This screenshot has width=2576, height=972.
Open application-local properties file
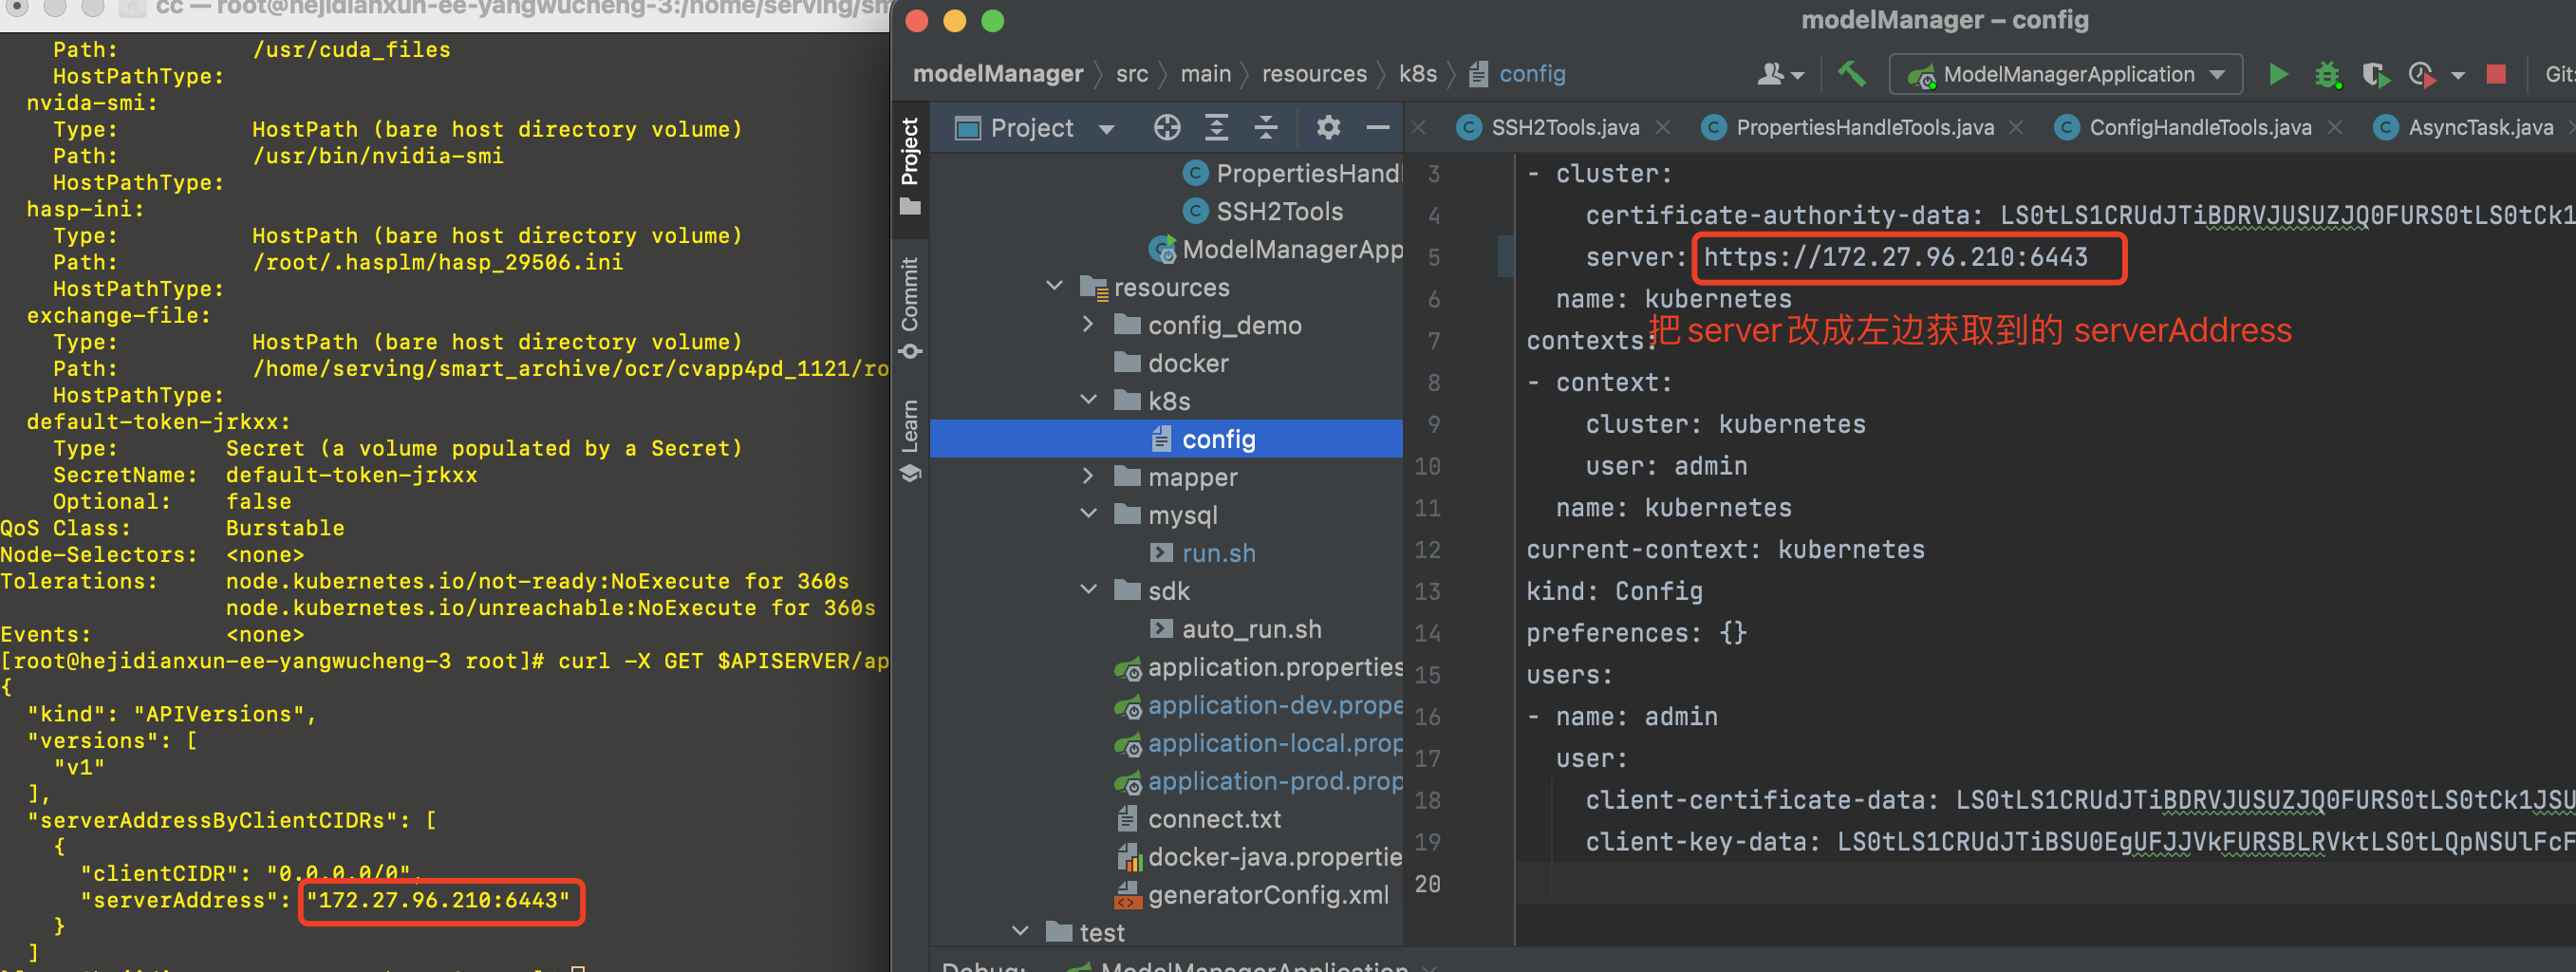1259,743
